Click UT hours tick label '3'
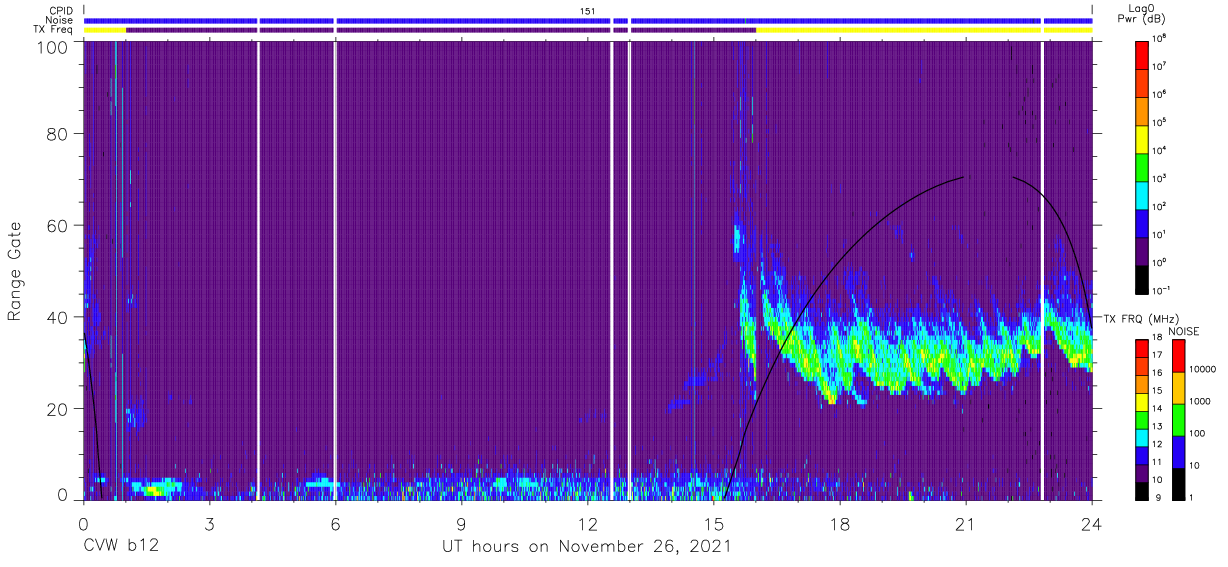1228x567 pixels. 209,523
